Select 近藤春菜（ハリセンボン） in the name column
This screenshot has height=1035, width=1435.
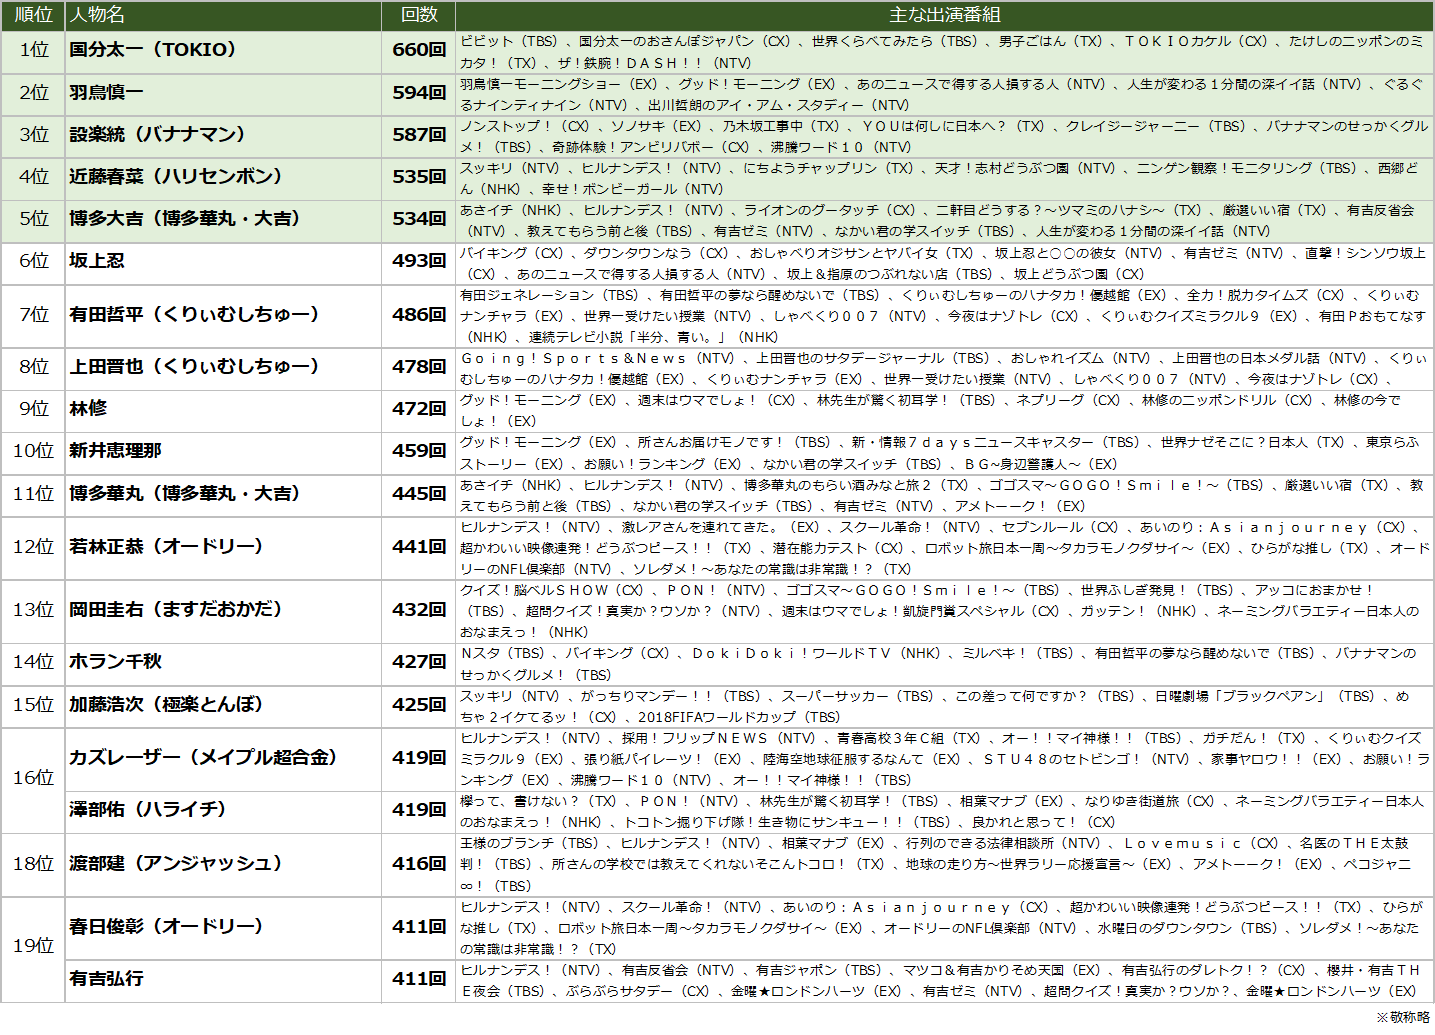(x=176, y=177)
